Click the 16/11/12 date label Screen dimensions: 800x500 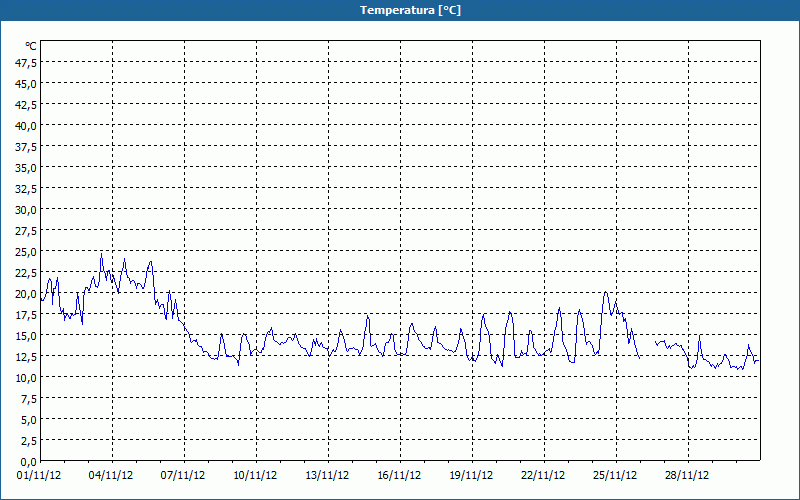click(399, 476)
